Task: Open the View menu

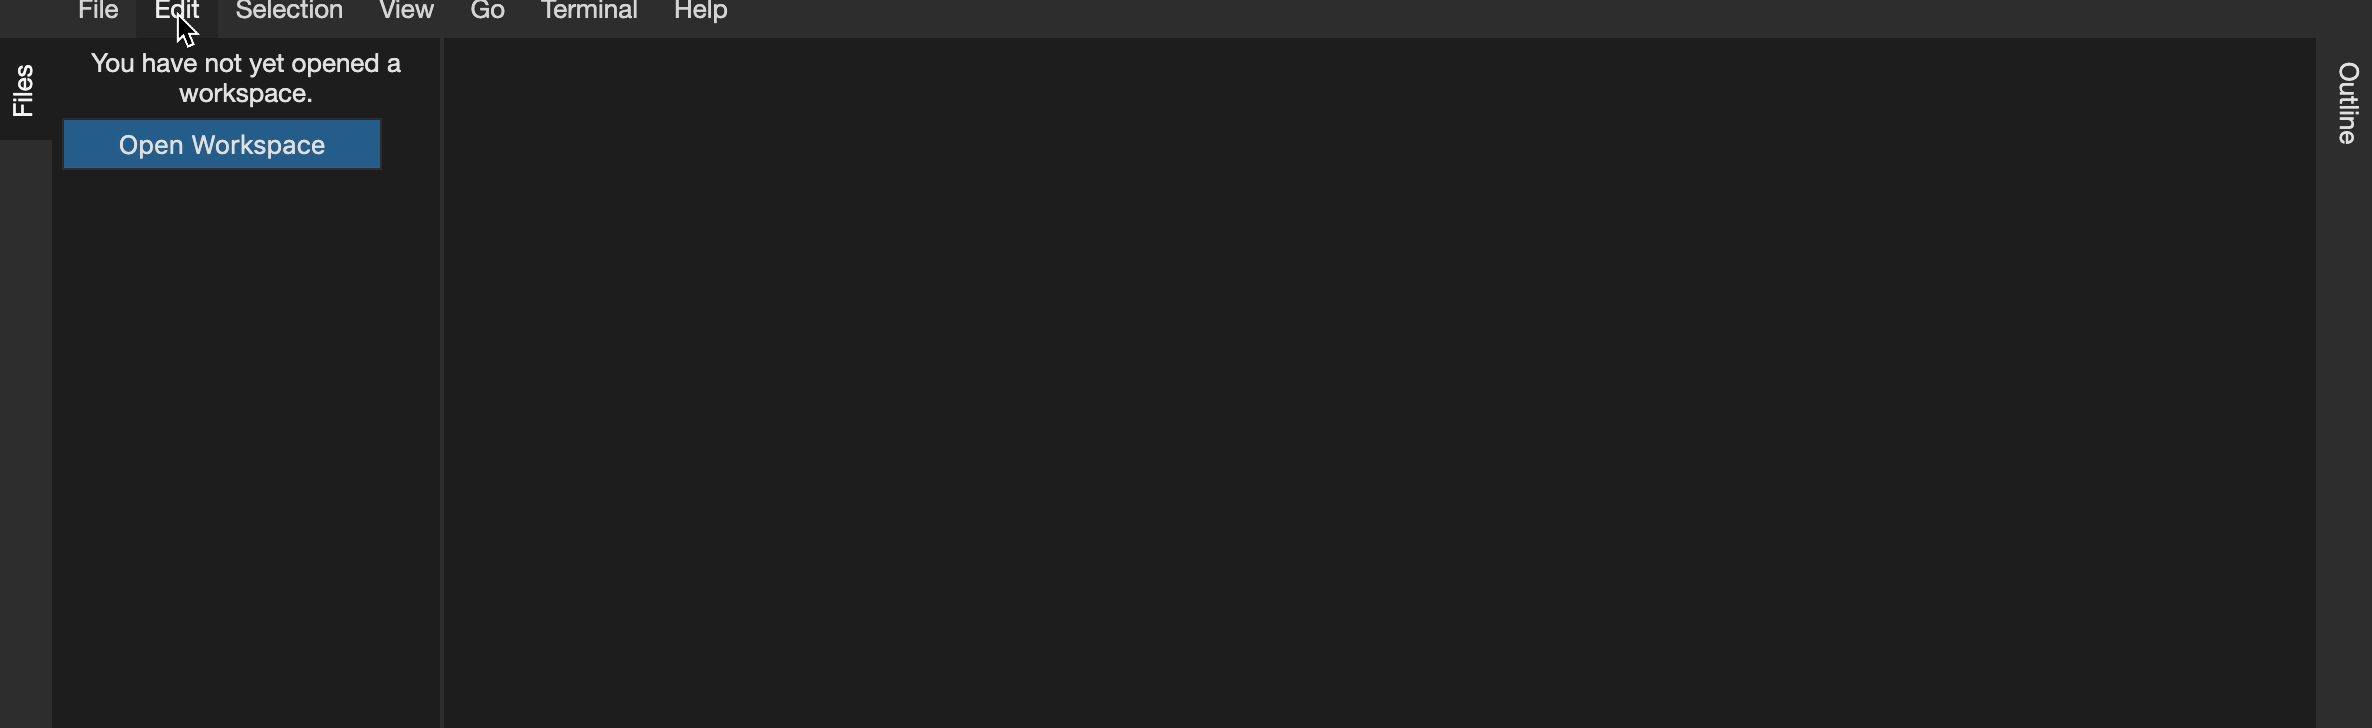Action: coord(406,11)
